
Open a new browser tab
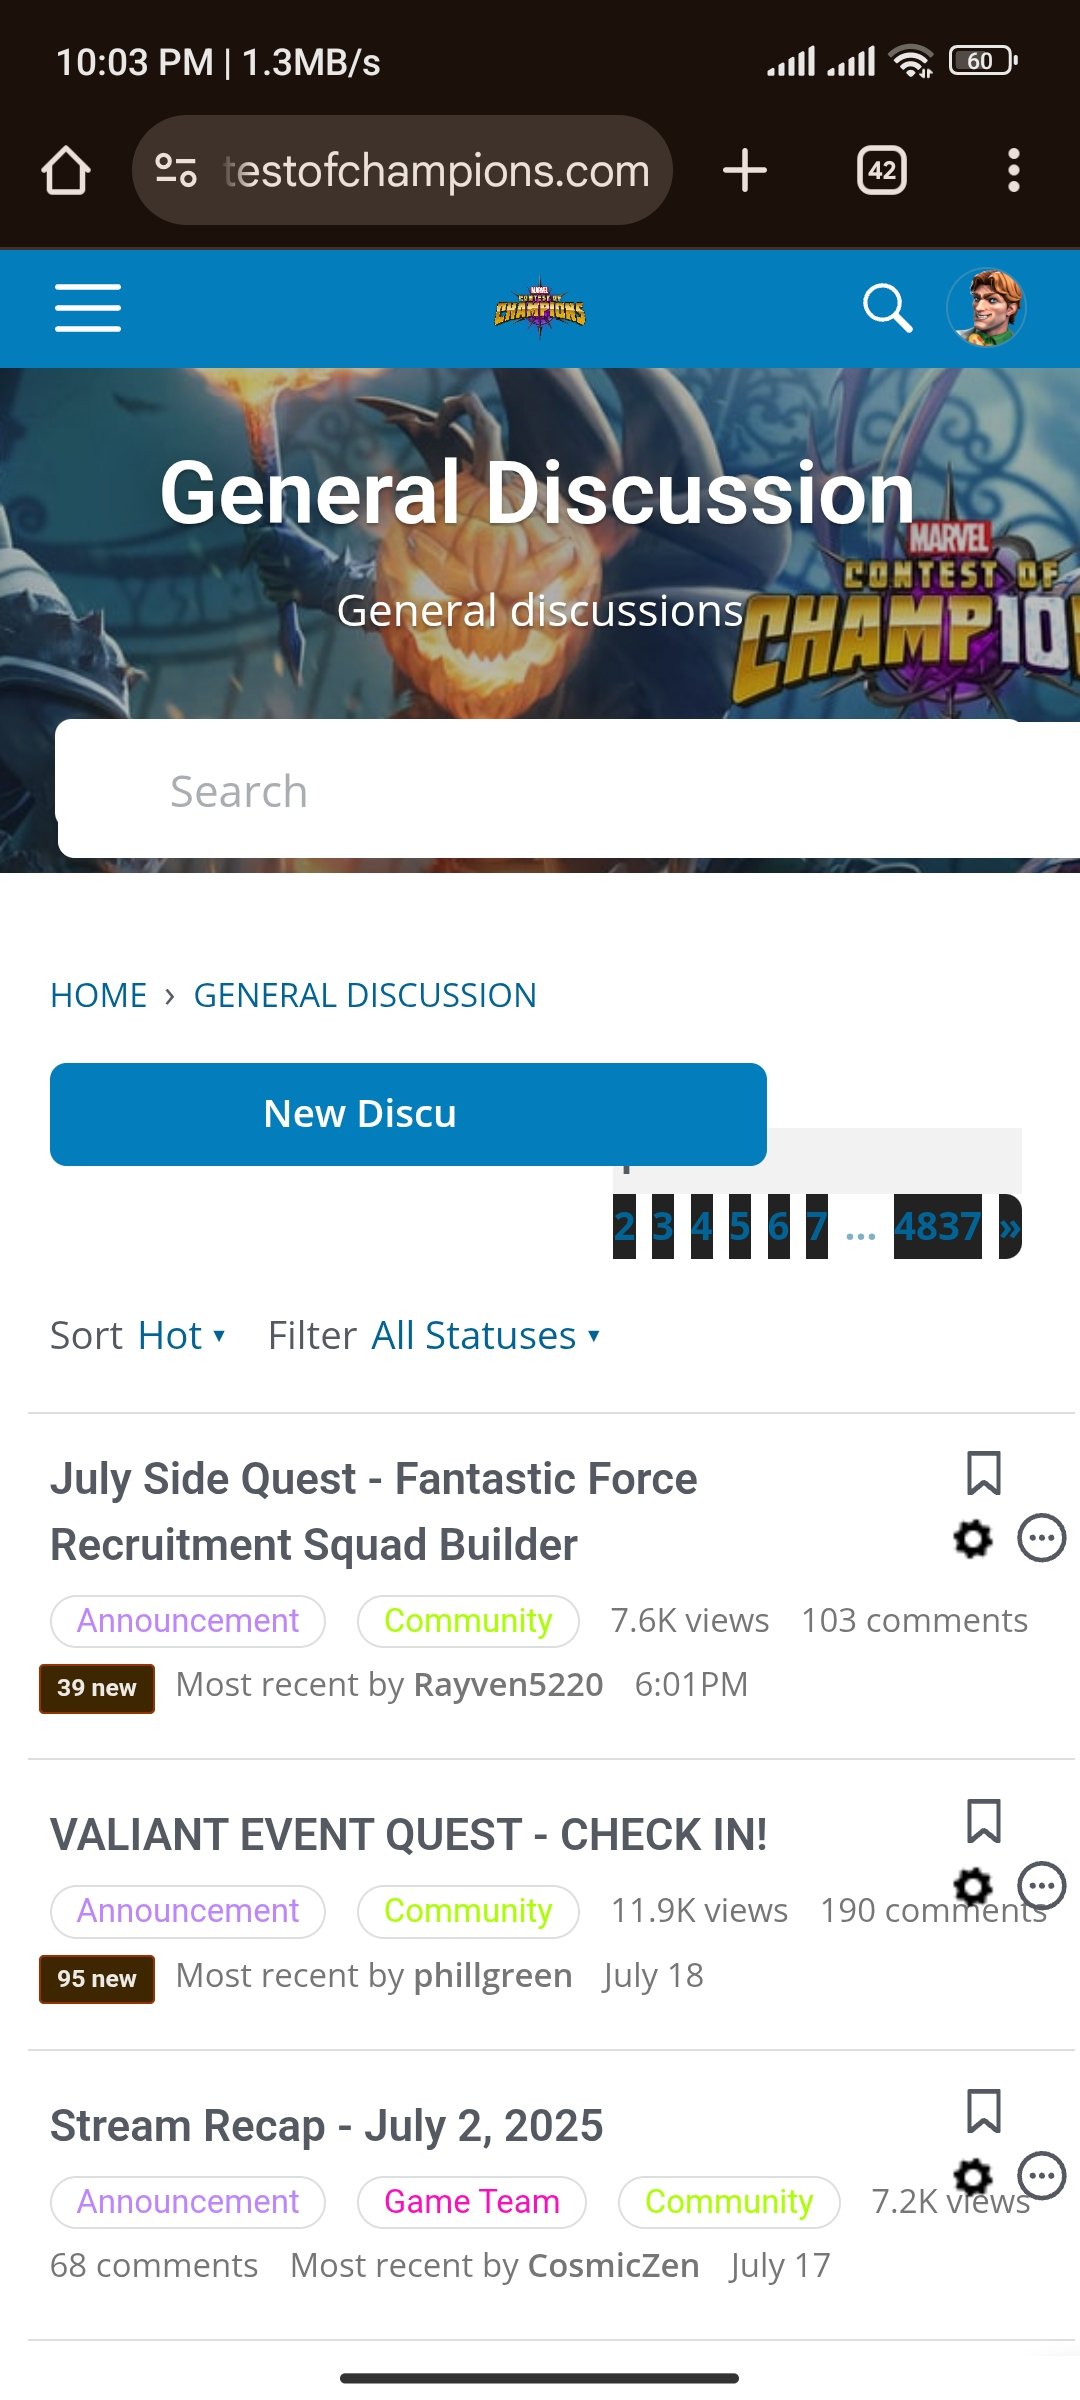(745, 170)
